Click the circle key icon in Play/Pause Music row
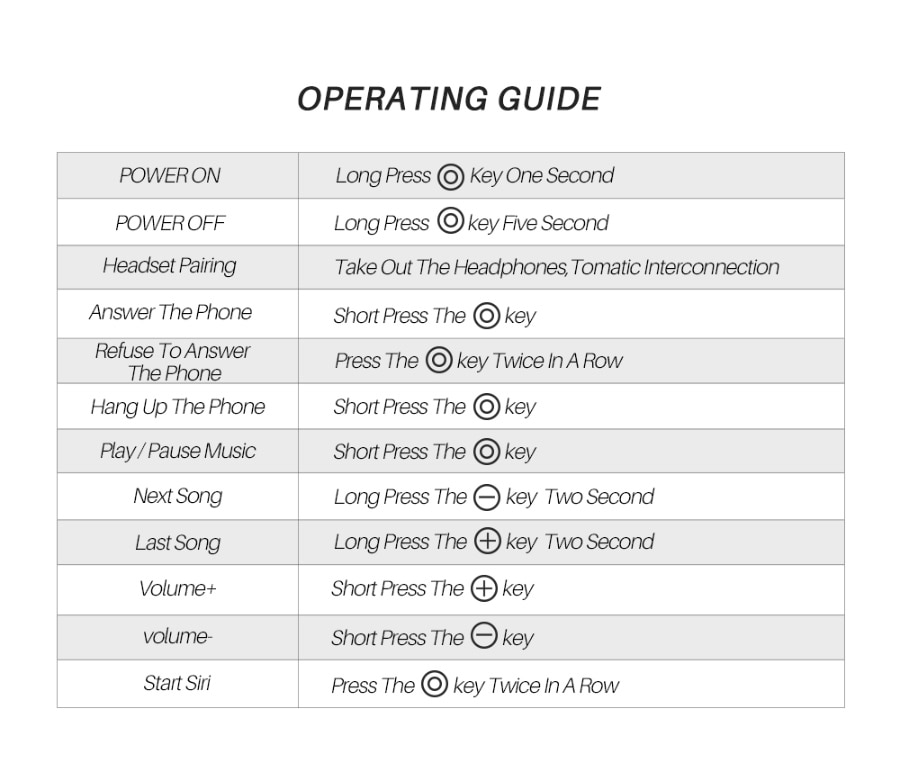Viewport: 900px width, 772px height. pos(486,452)
